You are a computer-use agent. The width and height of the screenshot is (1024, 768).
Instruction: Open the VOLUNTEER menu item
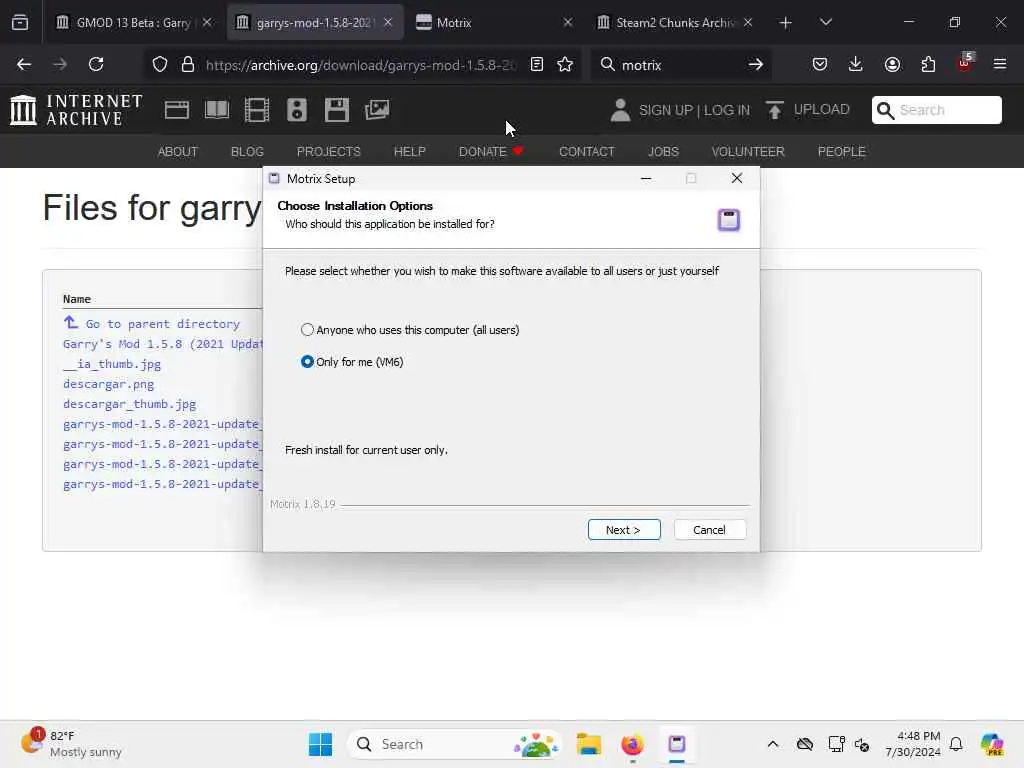pyautogui.click(x=748, y=152)
